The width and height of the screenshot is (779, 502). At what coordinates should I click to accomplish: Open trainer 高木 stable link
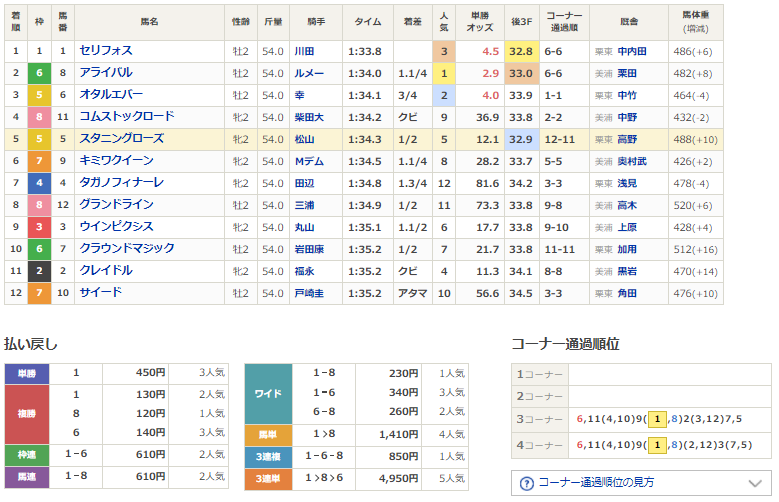(x=627, y=205)
